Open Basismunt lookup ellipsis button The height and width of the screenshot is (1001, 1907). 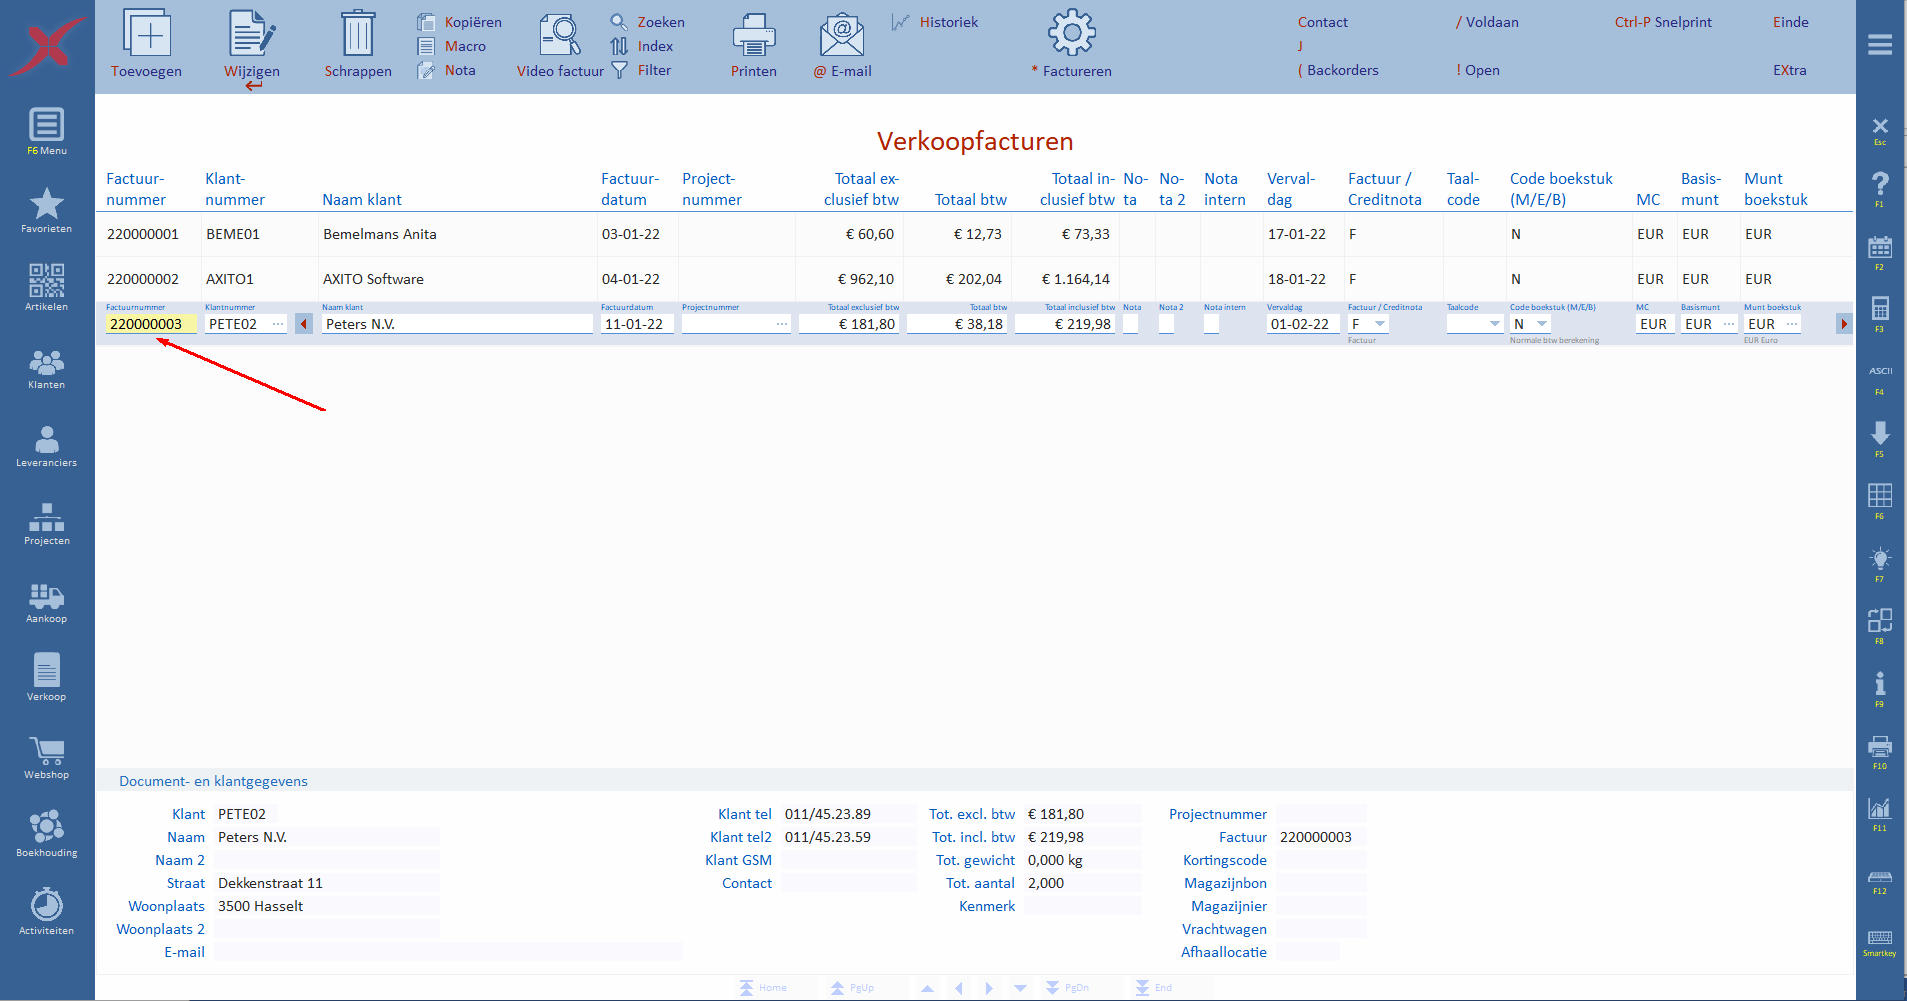click(1729, 324)
